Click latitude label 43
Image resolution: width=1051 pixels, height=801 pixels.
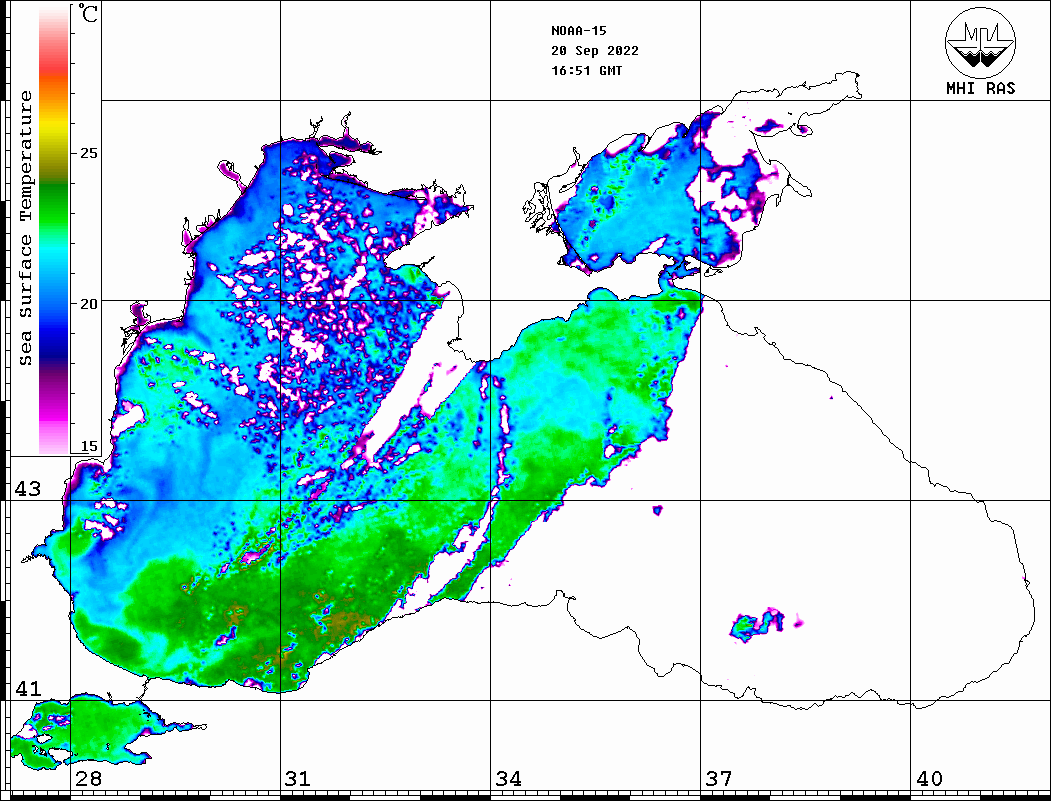27,489
